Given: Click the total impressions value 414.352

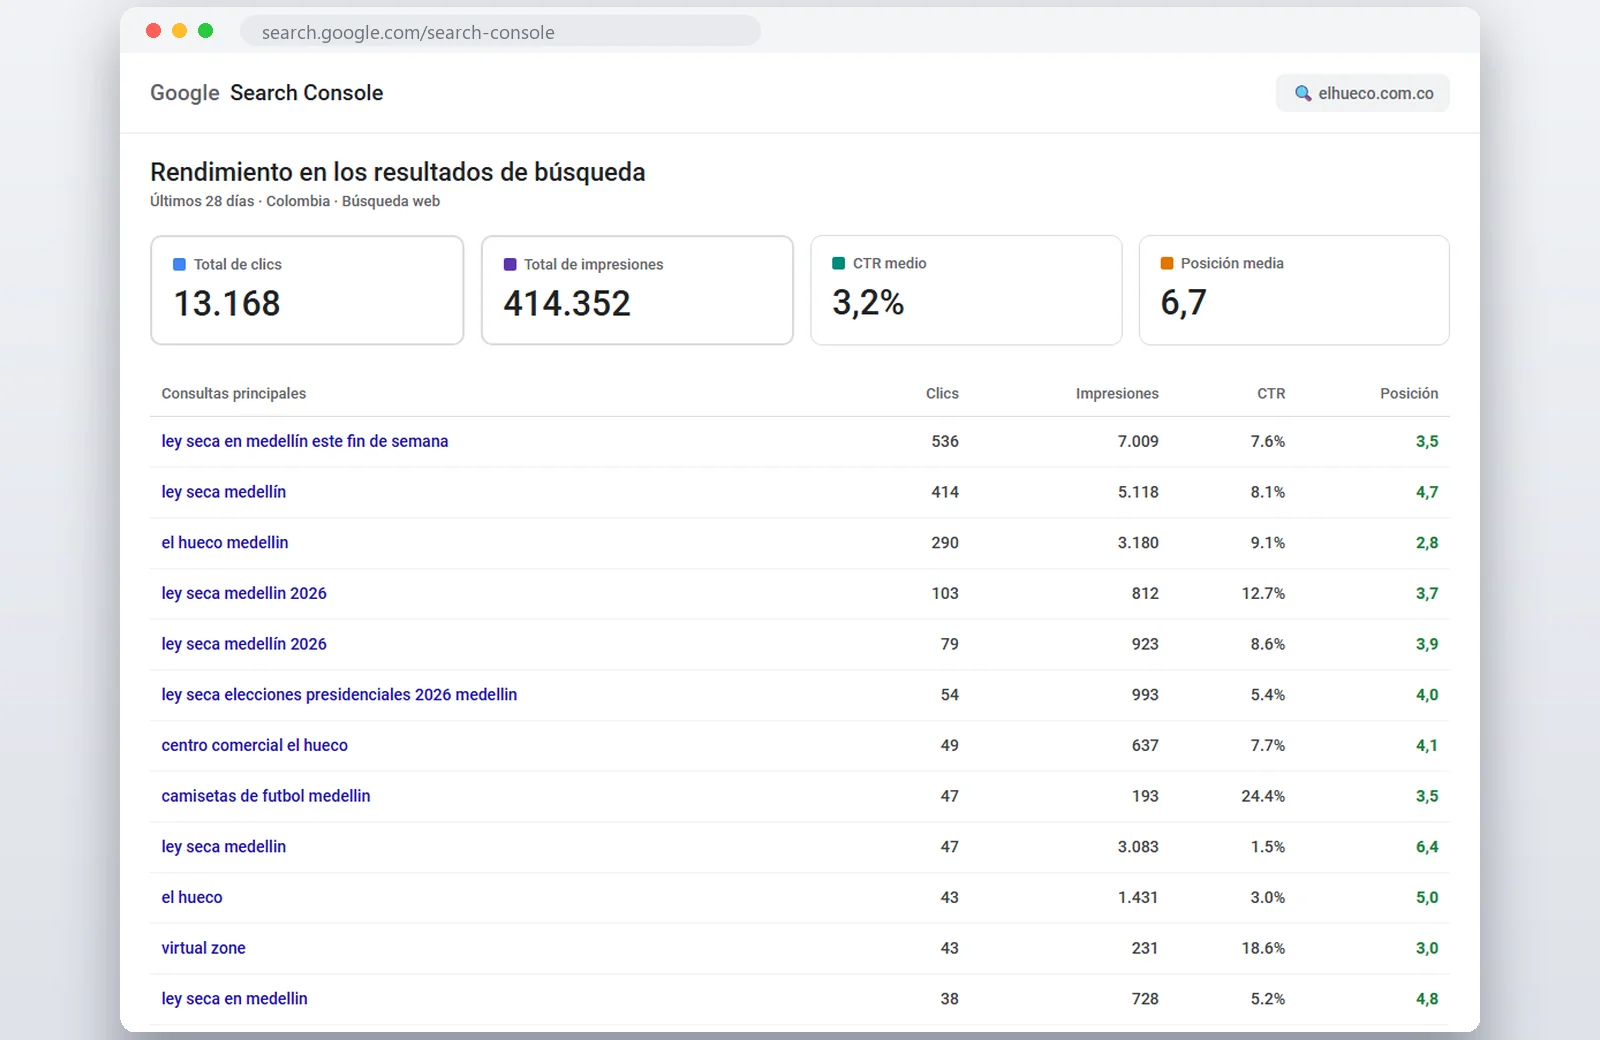Looking at the screenshot, I should 567,303.
